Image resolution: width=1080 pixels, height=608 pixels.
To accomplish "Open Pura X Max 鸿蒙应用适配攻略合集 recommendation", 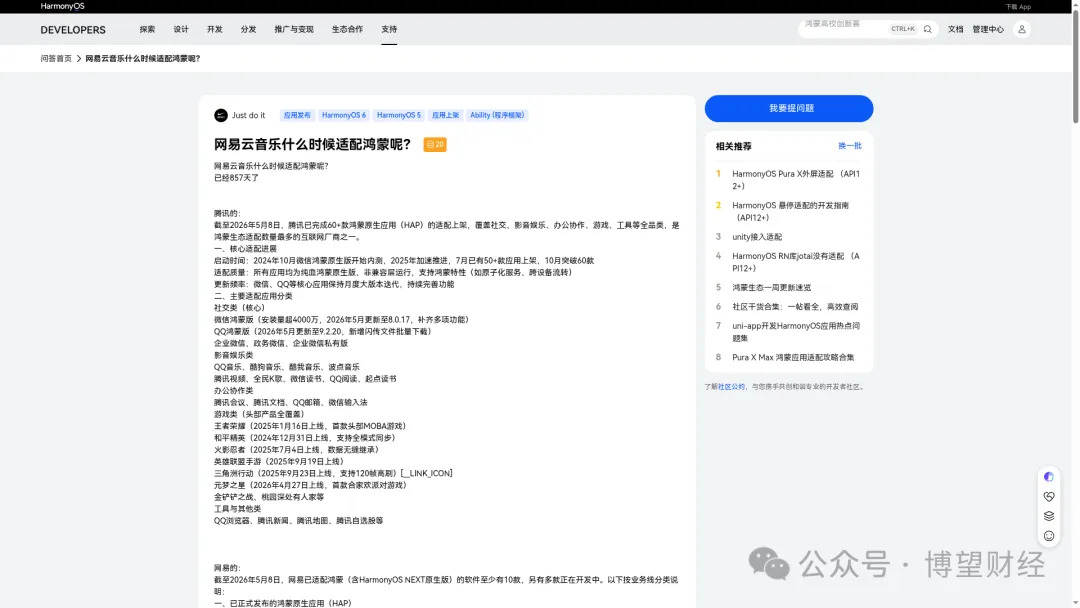I will pyautogui.click(x=793, y=357).
